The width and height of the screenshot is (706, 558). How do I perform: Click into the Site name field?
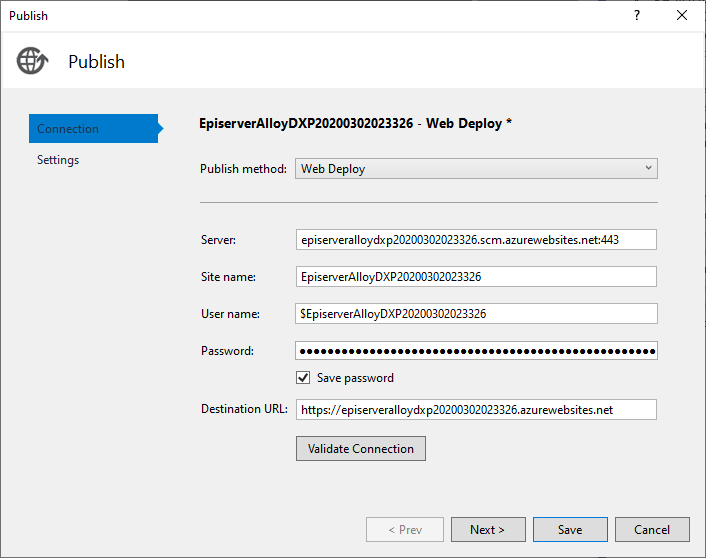[476, 277]
